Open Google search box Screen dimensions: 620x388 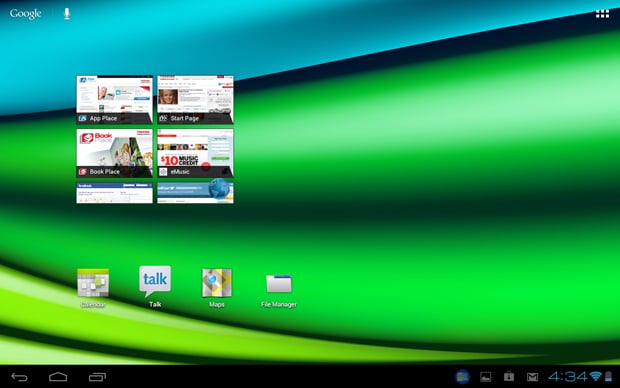tap(26, 13)
